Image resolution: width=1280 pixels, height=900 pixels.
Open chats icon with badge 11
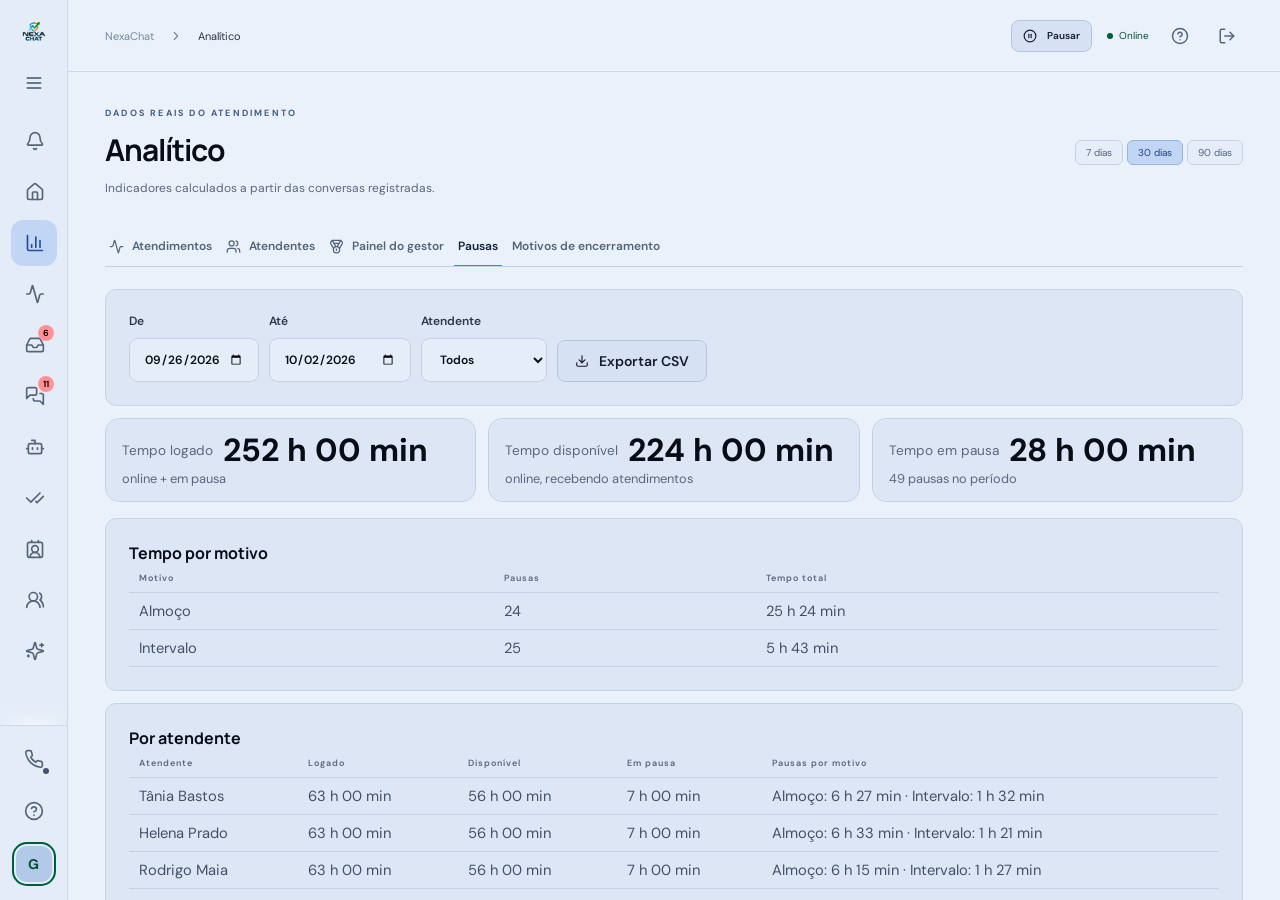pos(34,396)
